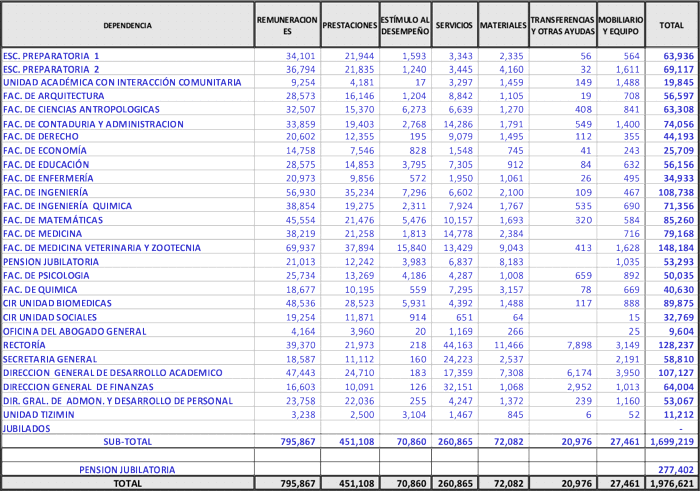Select the JUBILADOS row label
Image resolution: width=700 pixels, height=491 pixels.
(26, 429)
